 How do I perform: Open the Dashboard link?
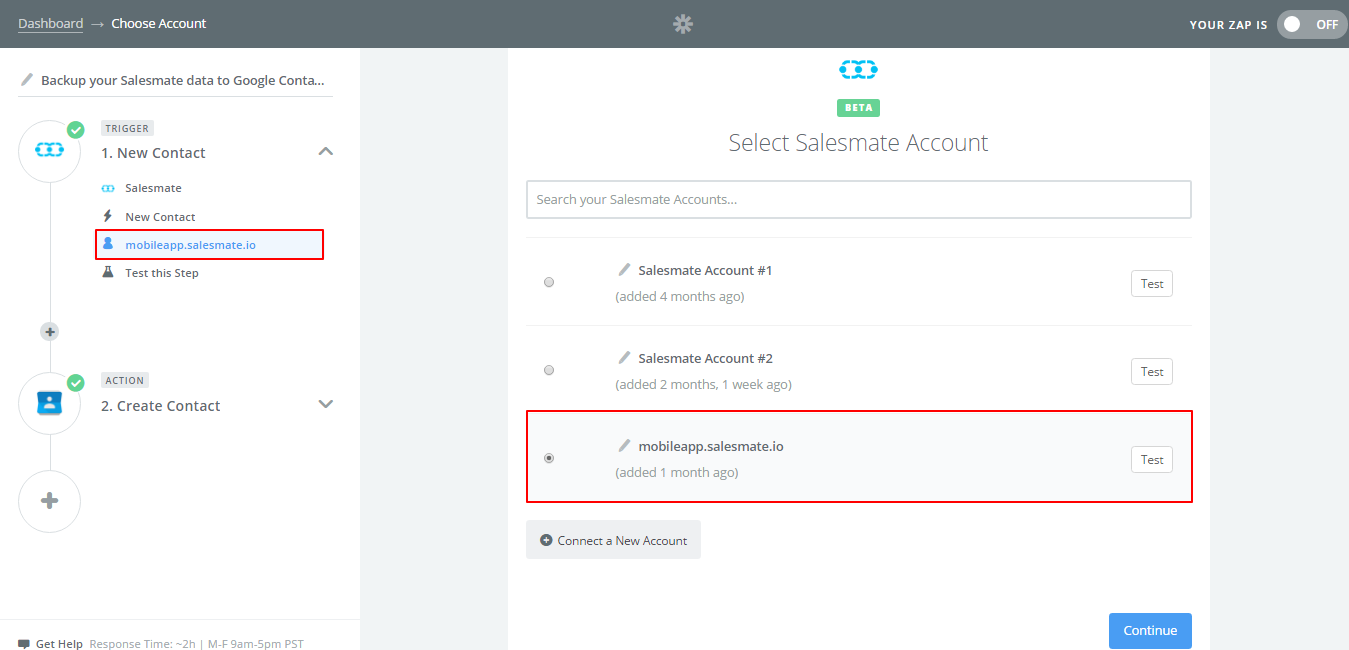50,23
